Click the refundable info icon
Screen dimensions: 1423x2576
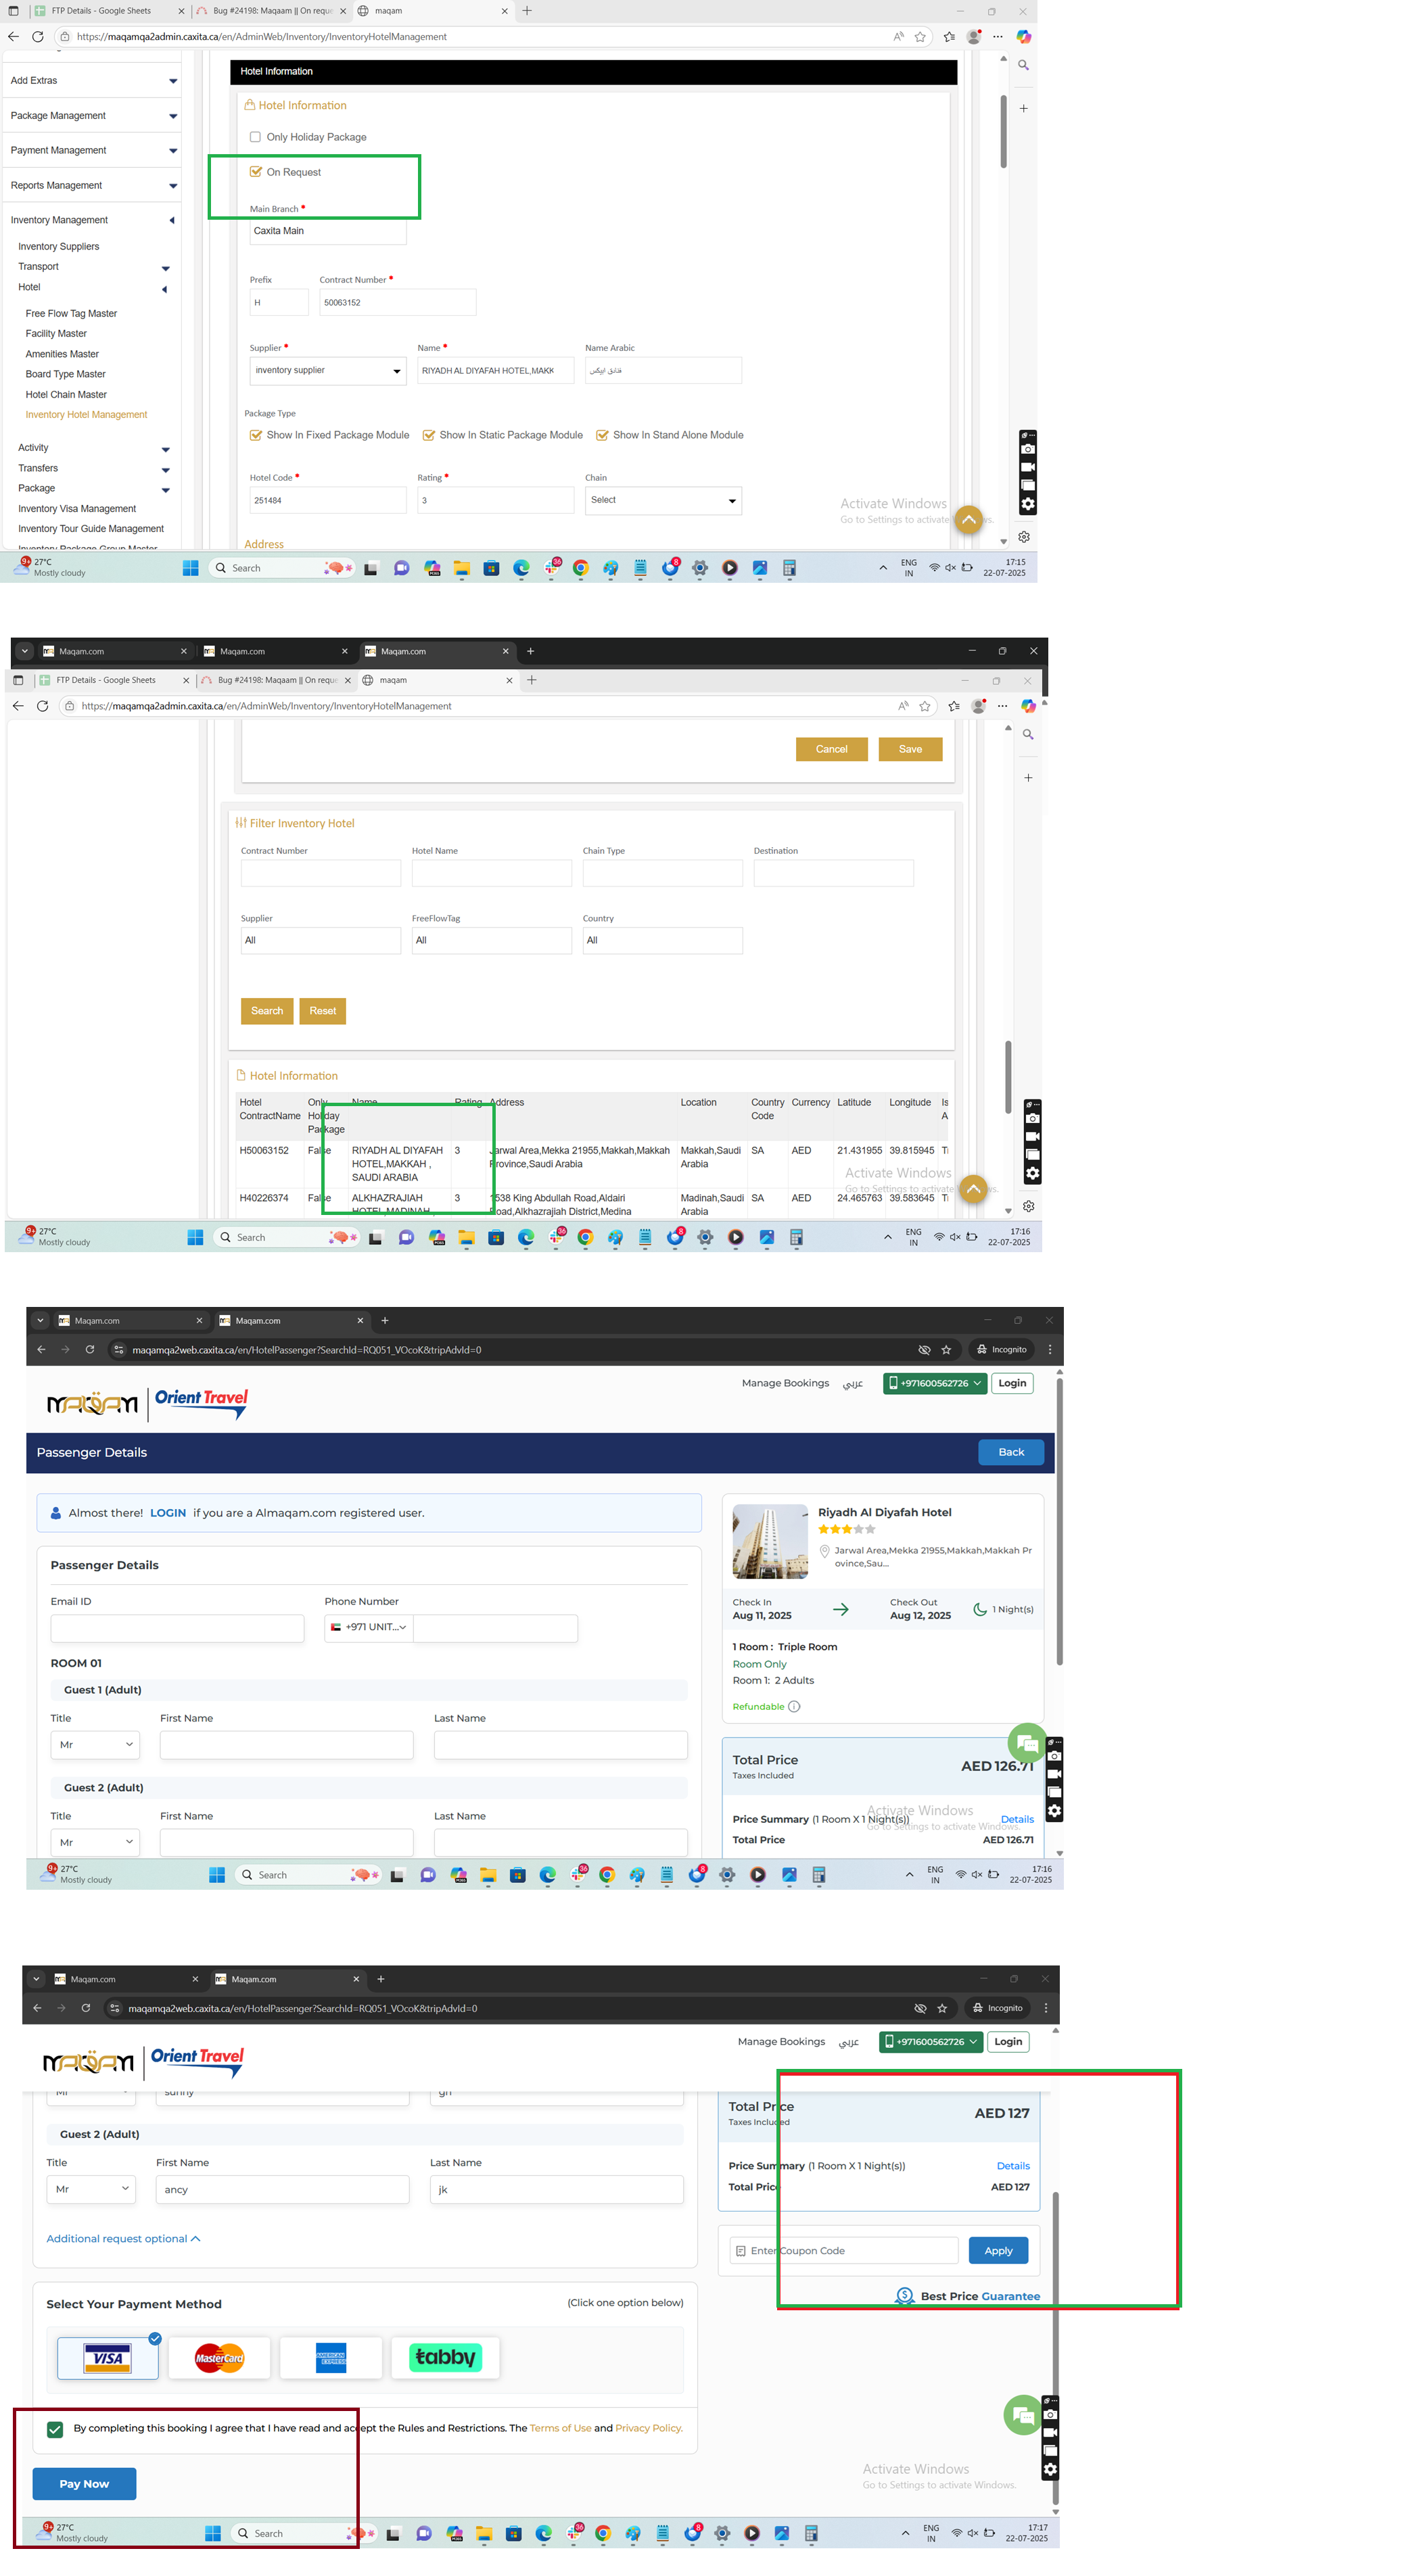pos(794,1707)
